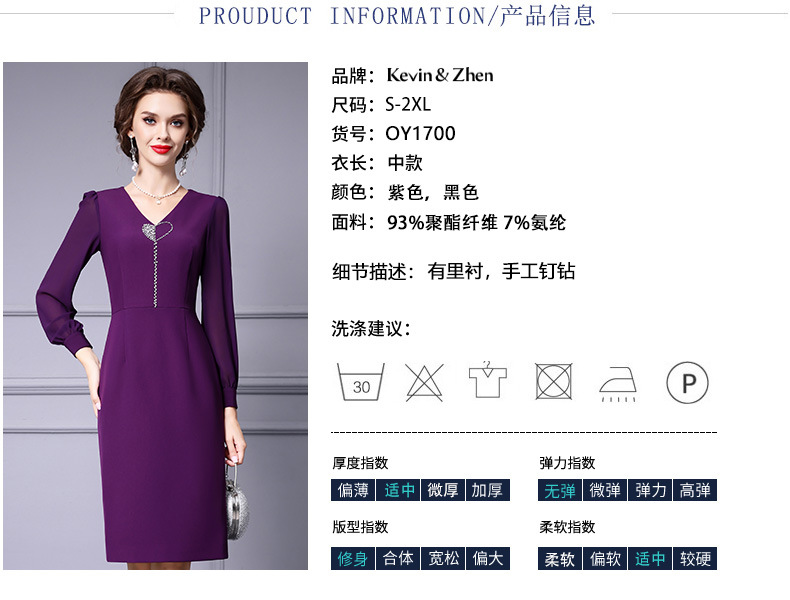790x600 pixels.
Task: Select the highlighted 适中 thickness option
Action: (x=398, y=490)
